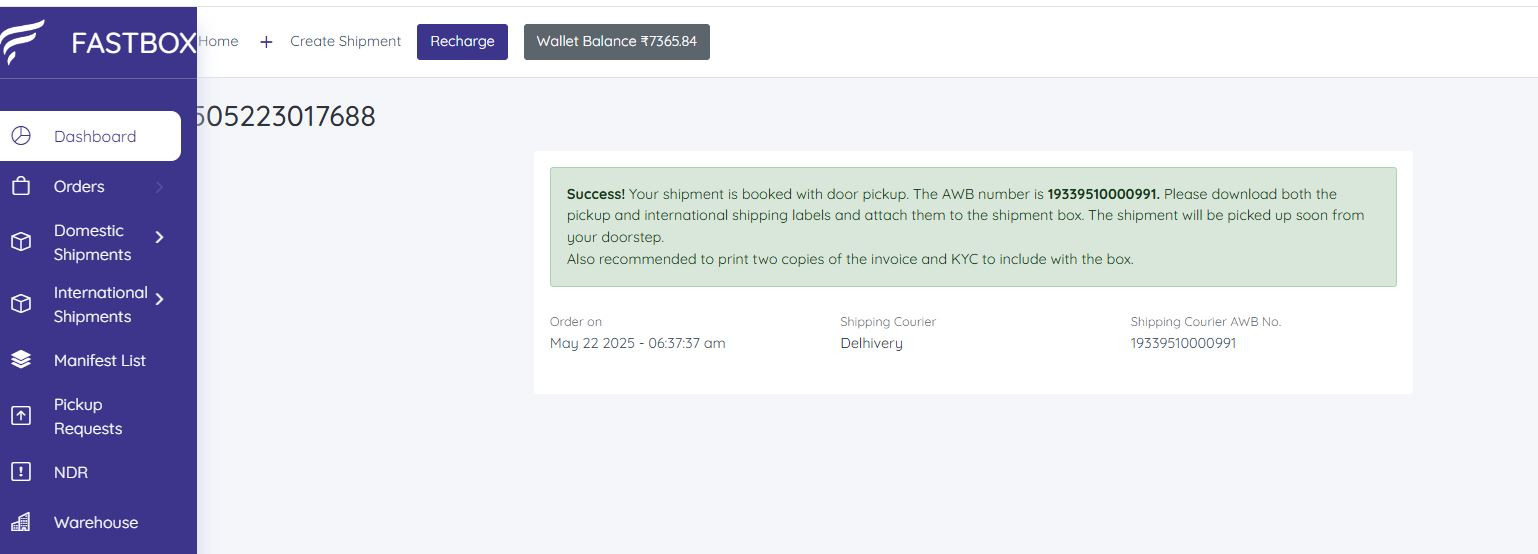This screenshot has width=1538, height=554.
Task: Expand the International Shipments chevron
Action: [x=160, y=298]
